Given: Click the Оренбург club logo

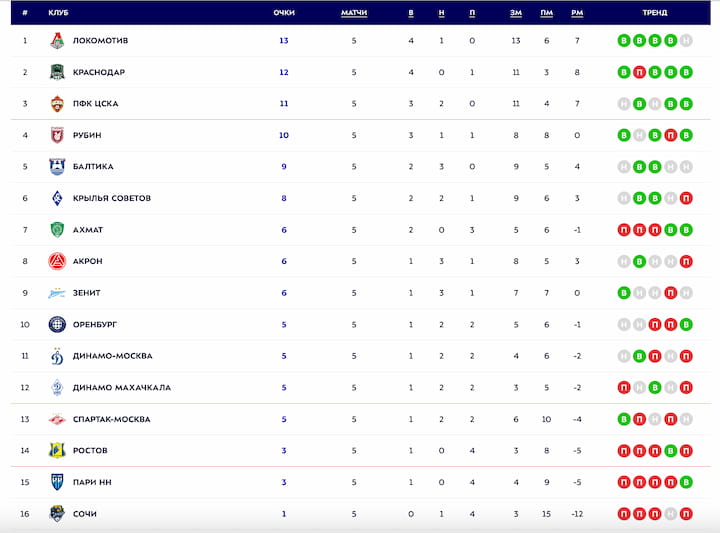Looking at the screenshot, I should tap(57, 325).
